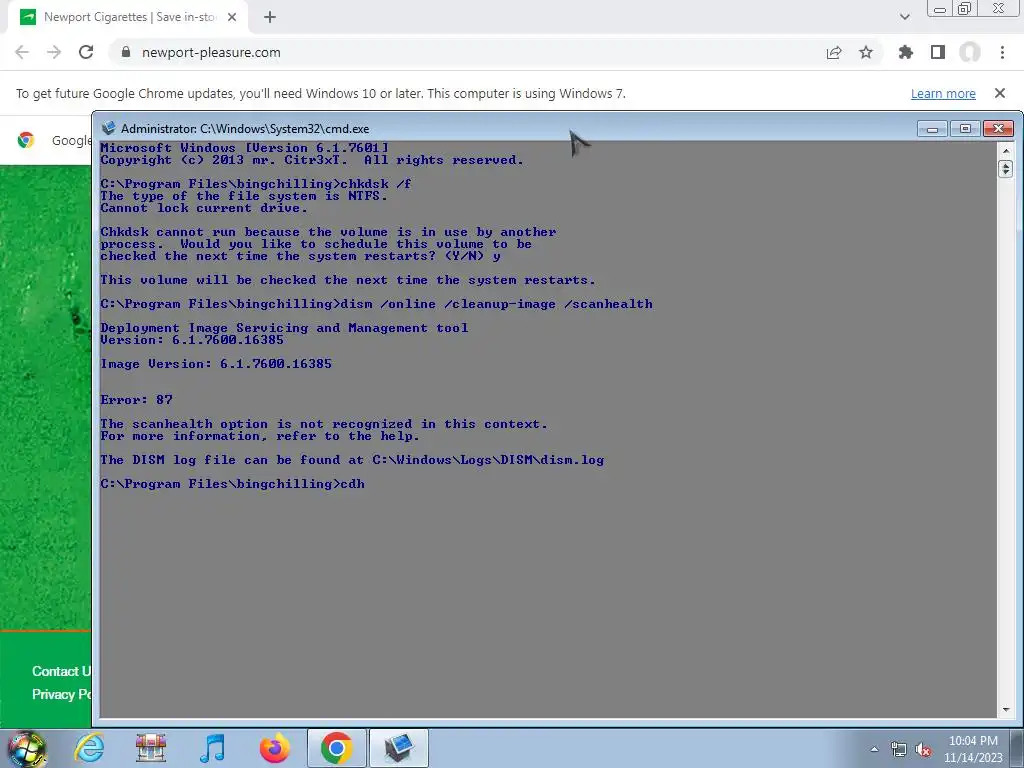Click the DISM log file path line

click(352, 460)
